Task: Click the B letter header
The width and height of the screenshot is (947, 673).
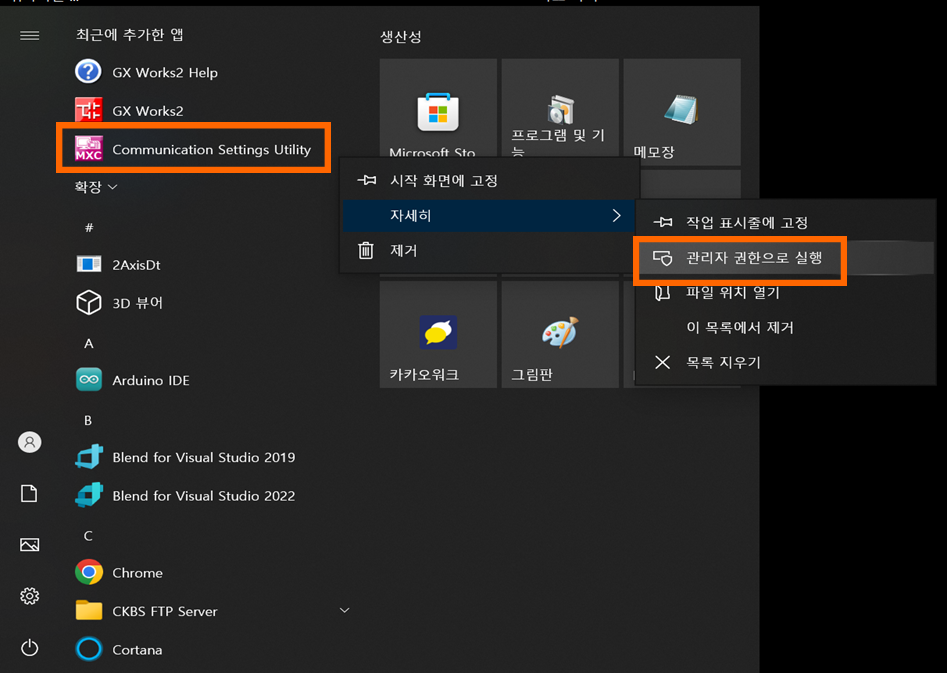Action: (x=88, y=420)
